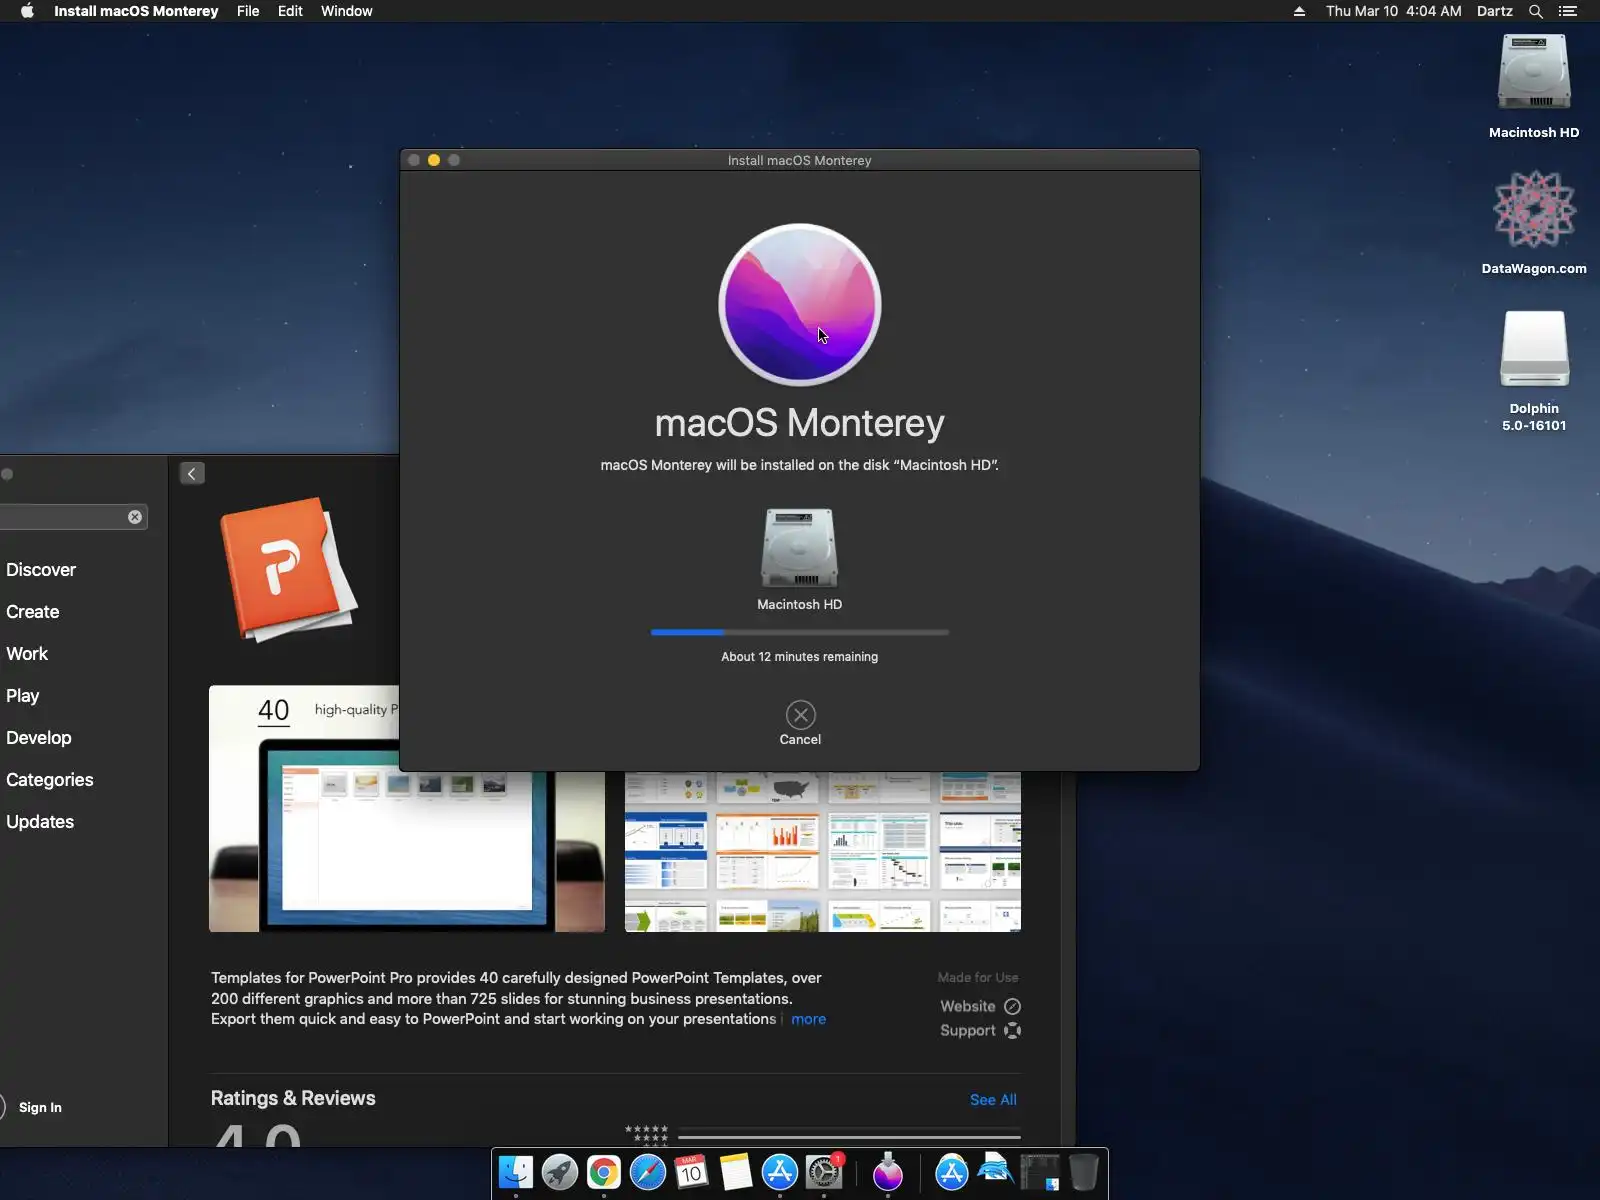Image resolution: width=1600 pixels, height=1200 pixels.
Task: Open the Window menu
Action: [347, 11]
